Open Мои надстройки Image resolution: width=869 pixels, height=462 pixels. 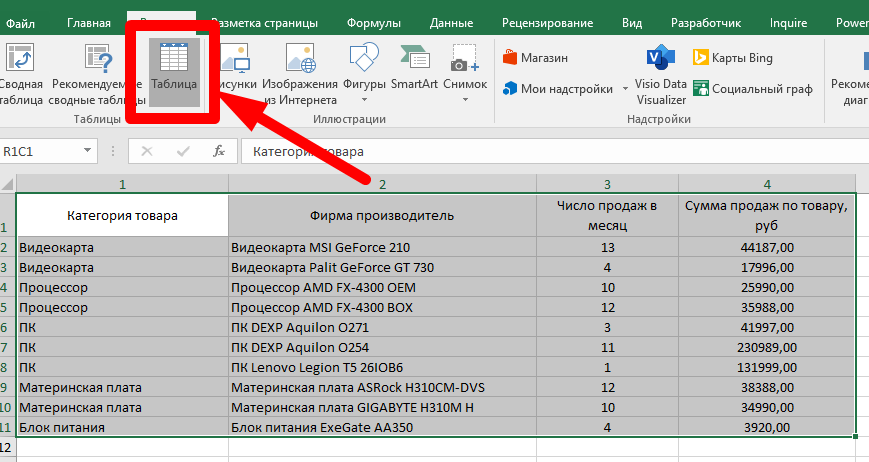tap(558, 89)
